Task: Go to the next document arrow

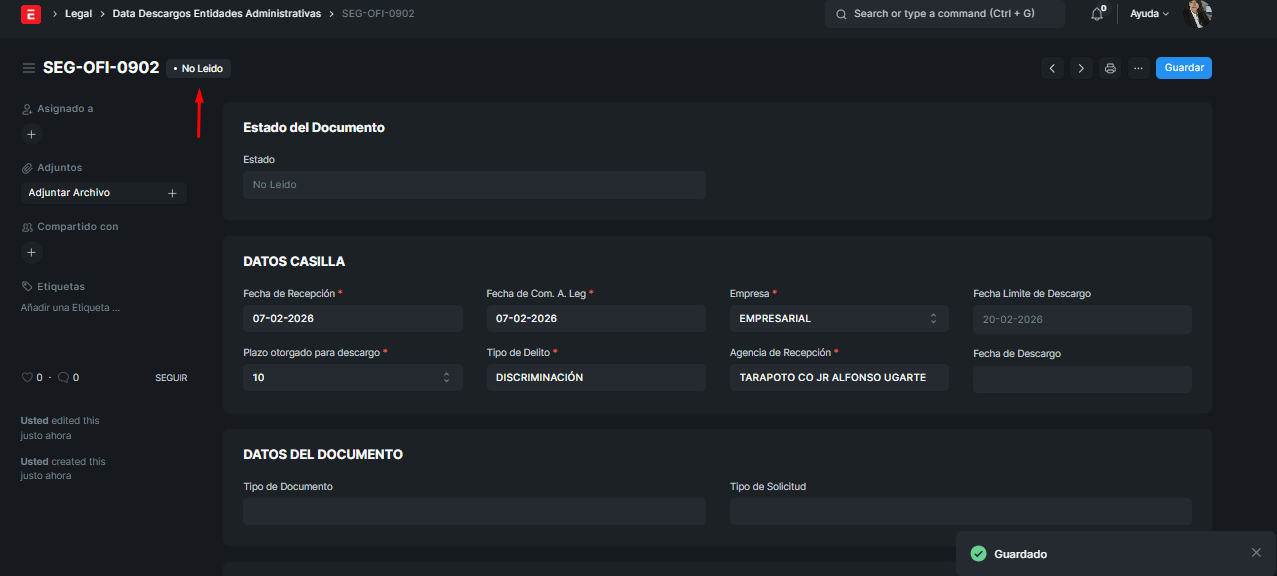Action: coord(1081,68)
